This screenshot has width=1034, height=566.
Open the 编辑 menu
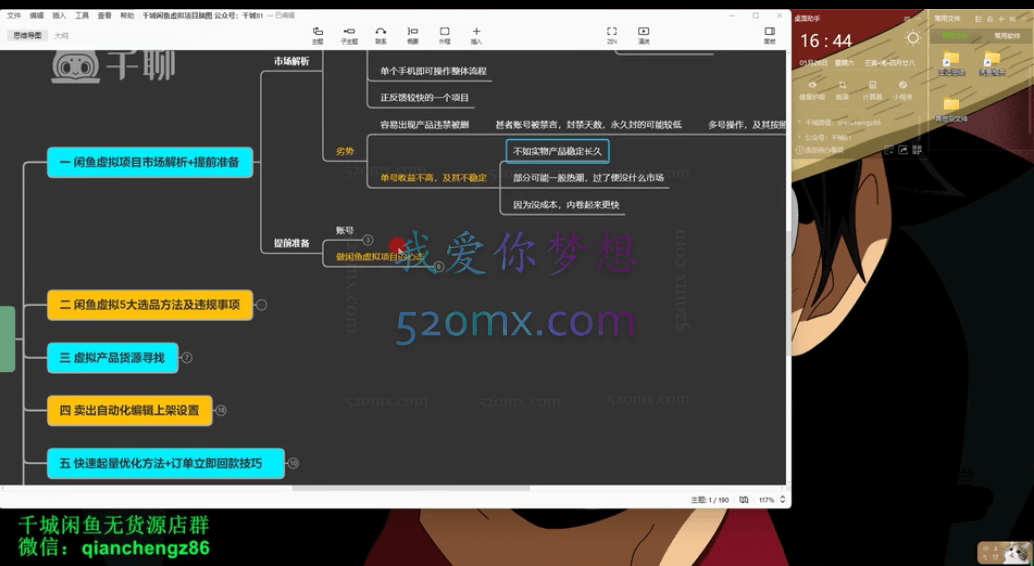point(36,15)
